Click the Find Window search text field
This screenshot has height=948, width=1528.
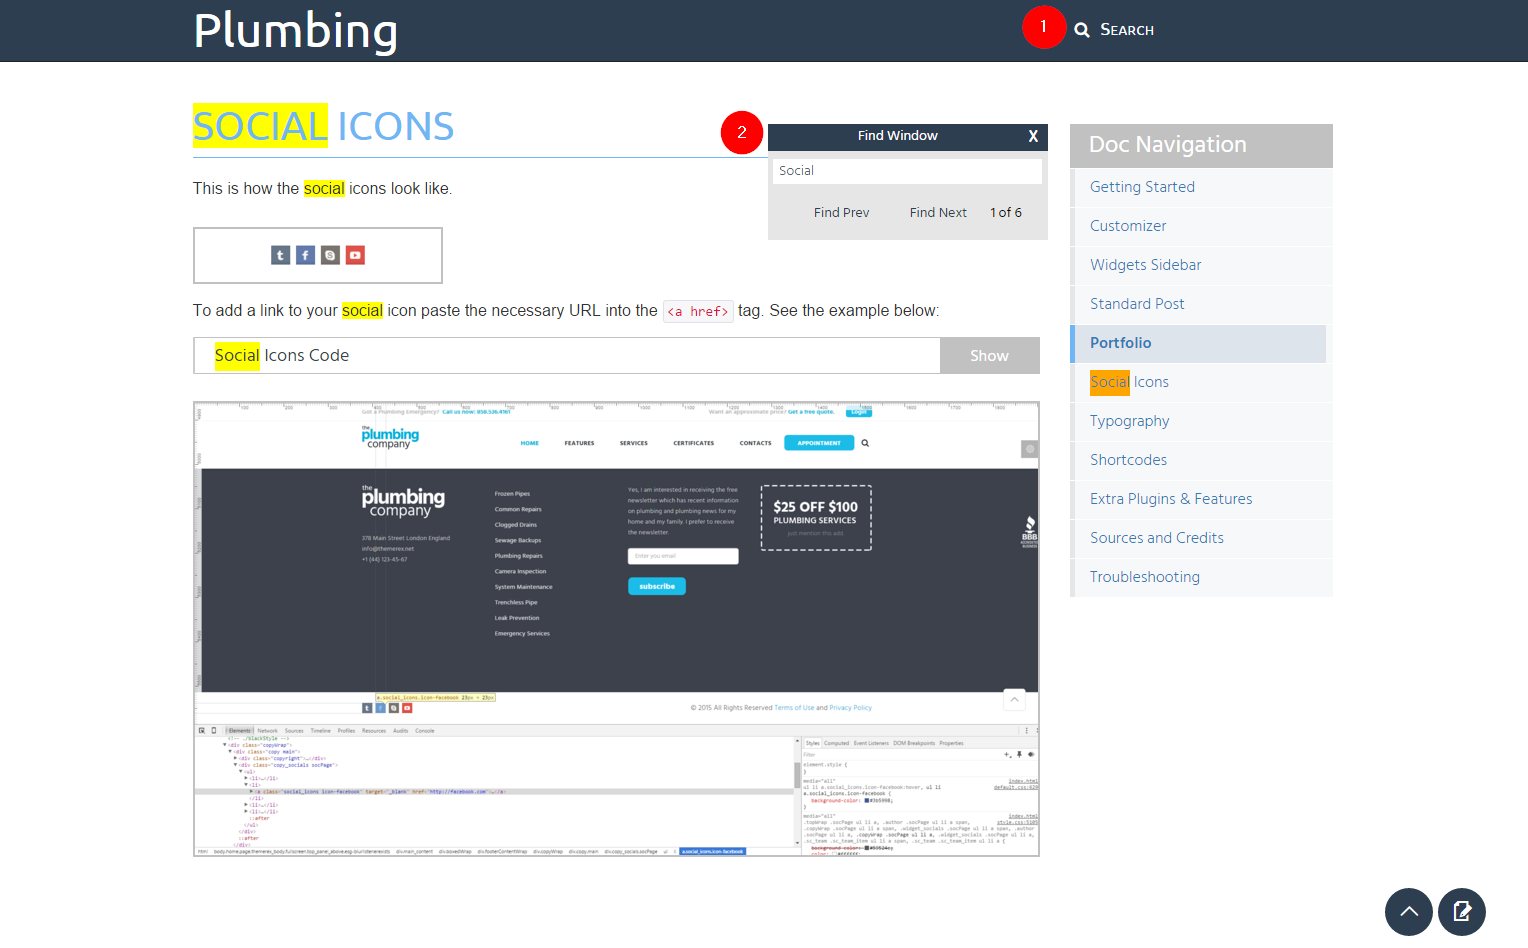(907, 171)
